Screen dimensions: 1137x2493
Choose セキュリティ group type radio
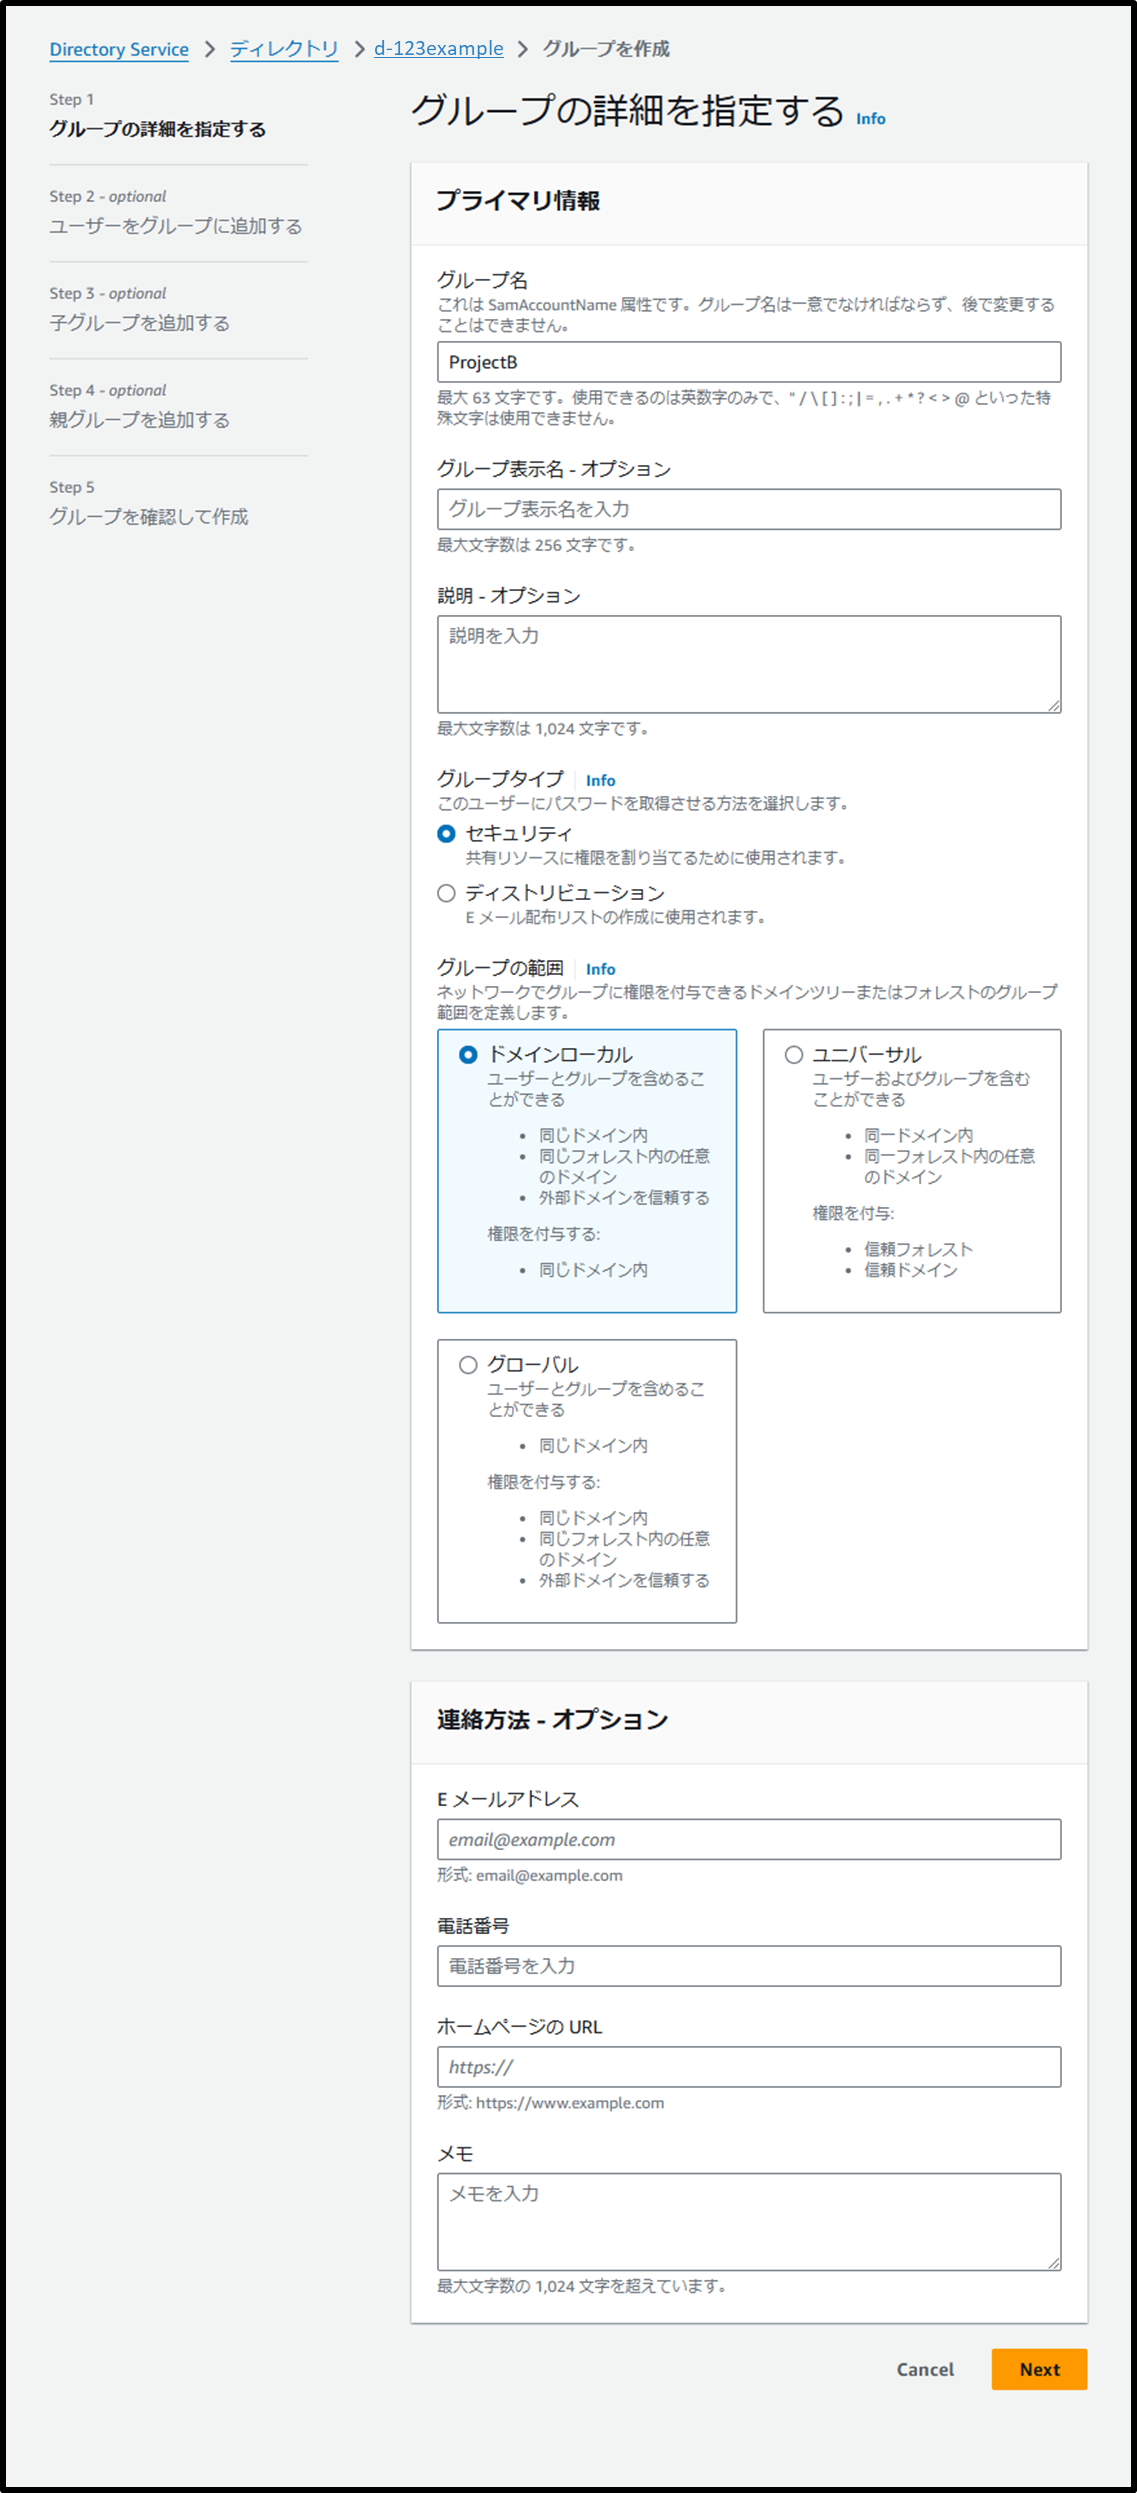click(446, 833)
